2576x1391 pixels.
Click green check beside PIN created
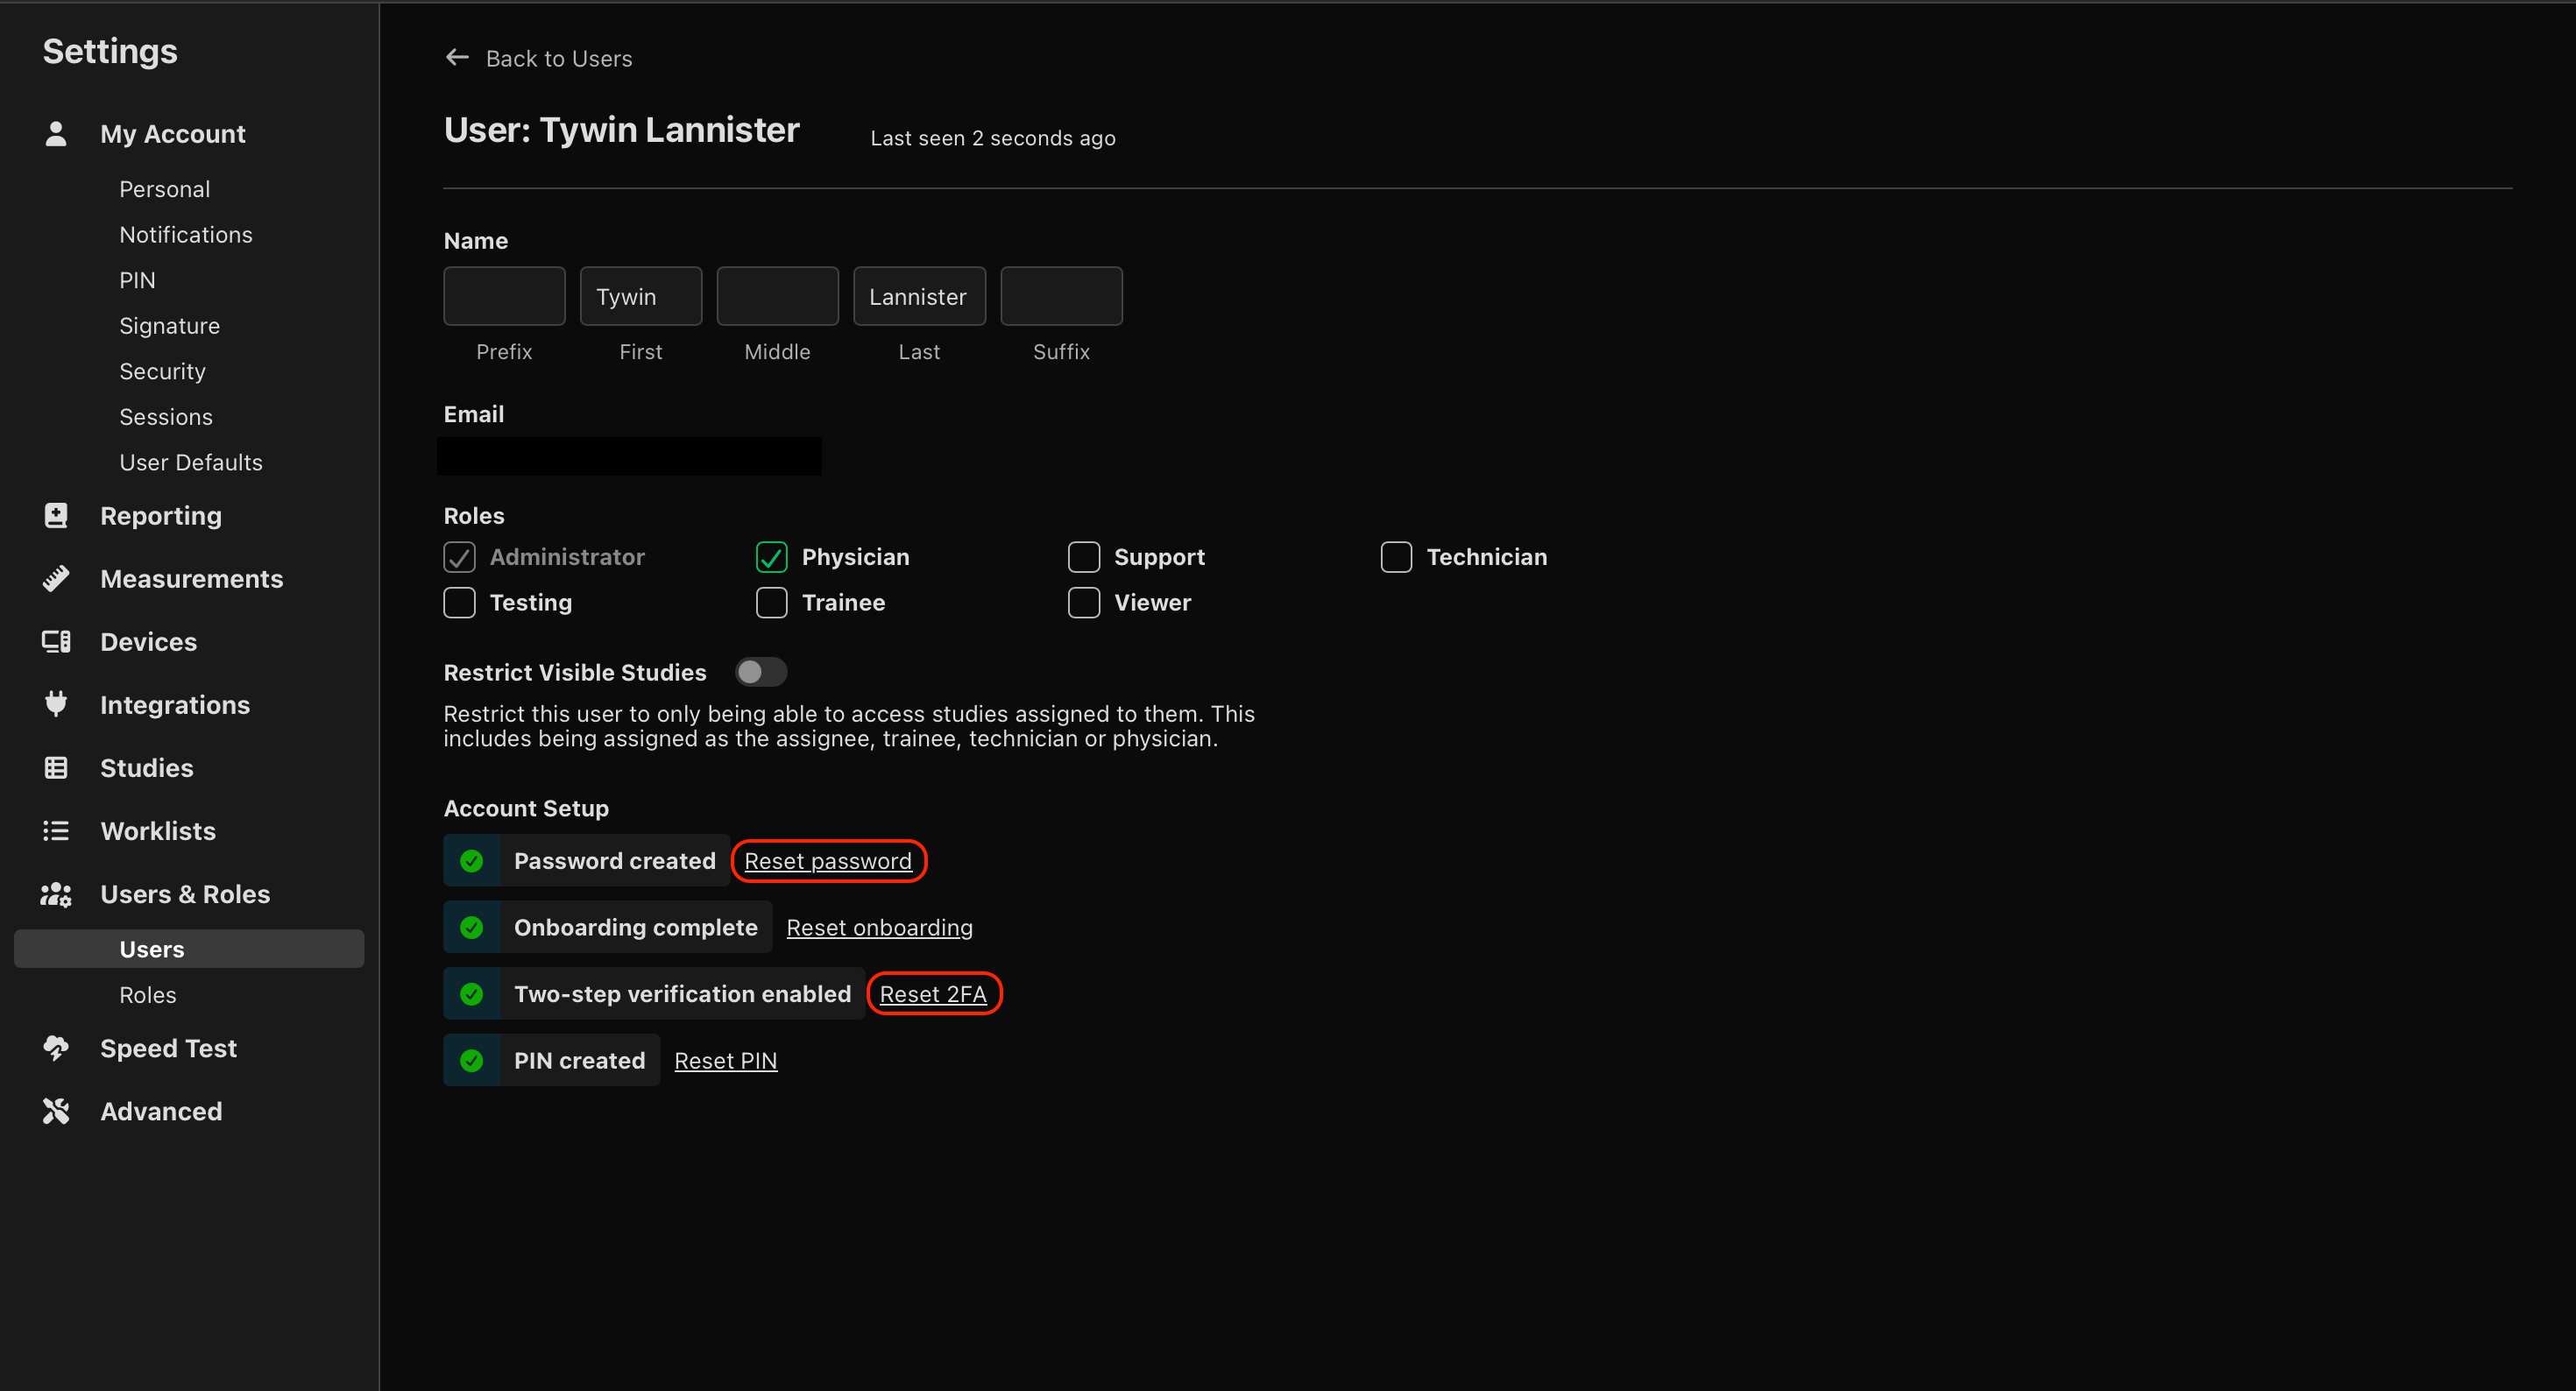(x=472, y=1061)
